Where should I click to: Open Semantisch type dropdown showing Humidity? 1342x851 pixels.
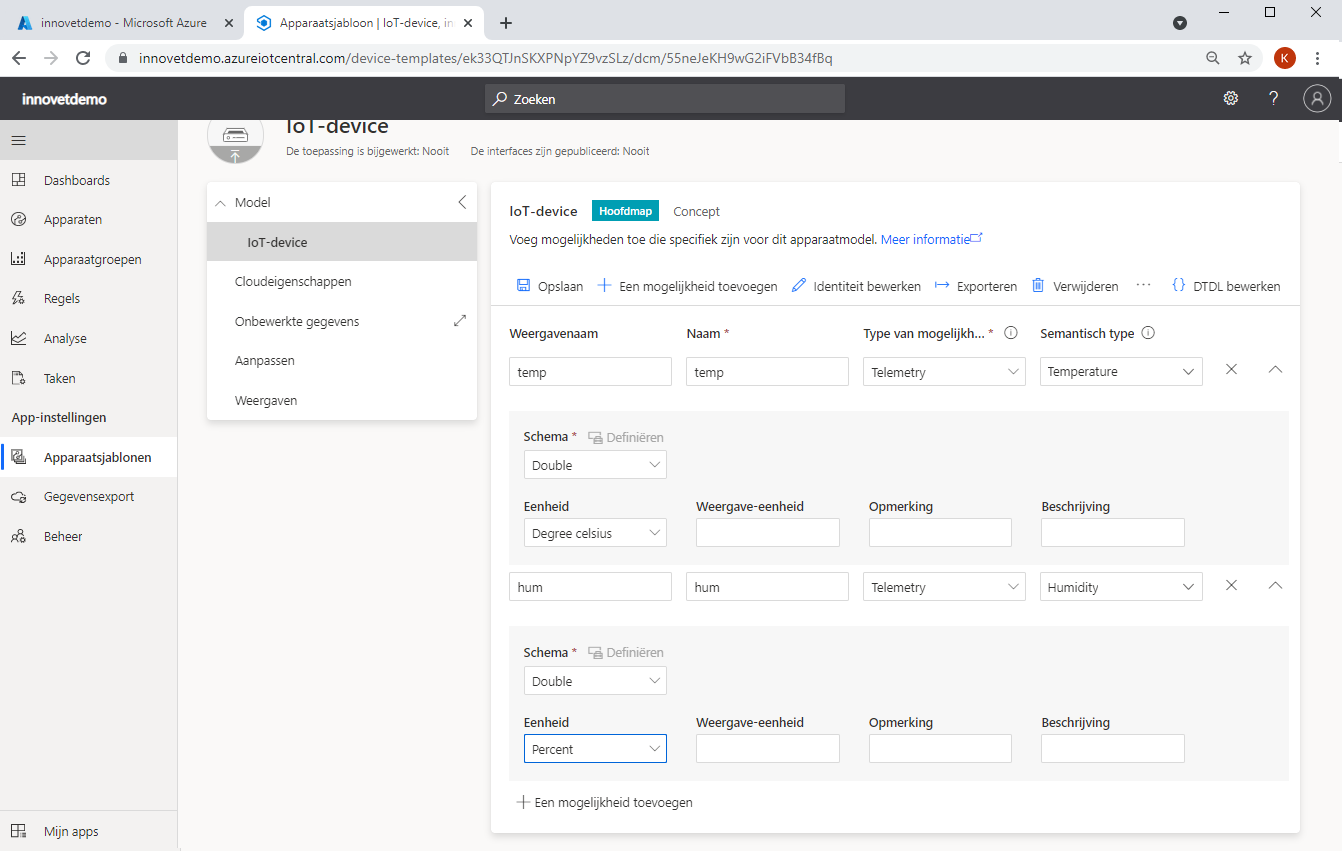(x=1121, y=587)
